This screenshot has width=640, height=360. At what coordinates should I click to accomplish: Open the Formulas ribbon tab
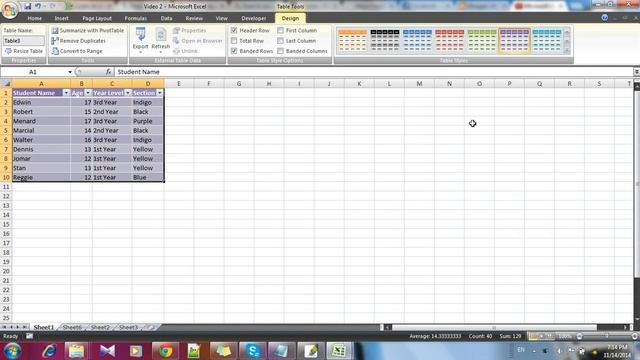click(136, 18)
